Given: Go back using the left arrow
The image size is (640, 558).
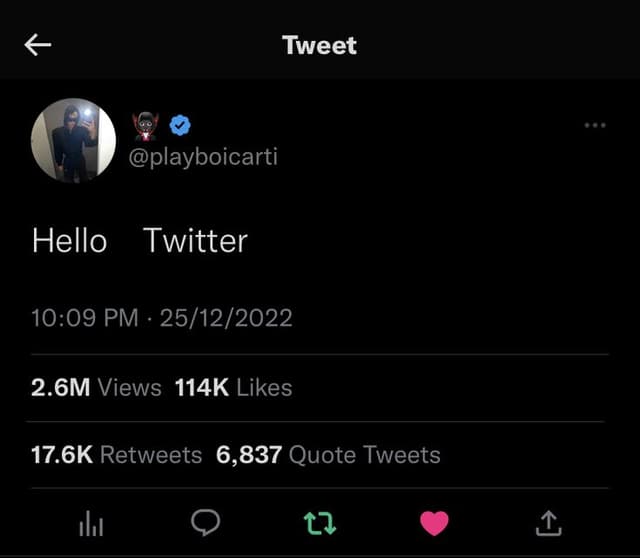Looking at the screenshot, I should pyautogui.click(x=38, y=45).
